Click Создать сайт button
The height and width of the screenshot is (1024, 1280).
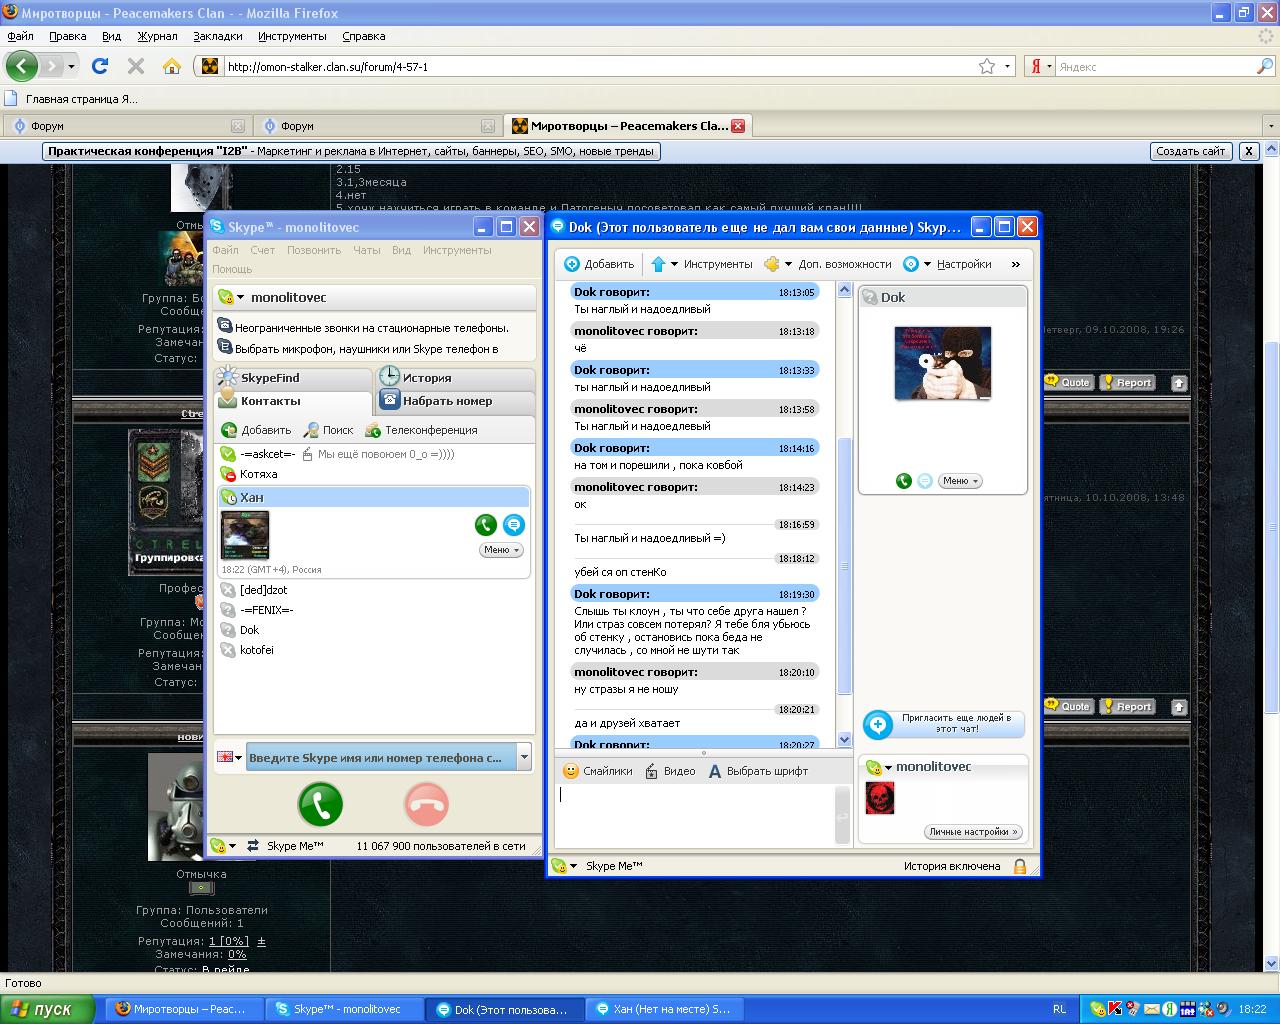[x=1190, y=151]
